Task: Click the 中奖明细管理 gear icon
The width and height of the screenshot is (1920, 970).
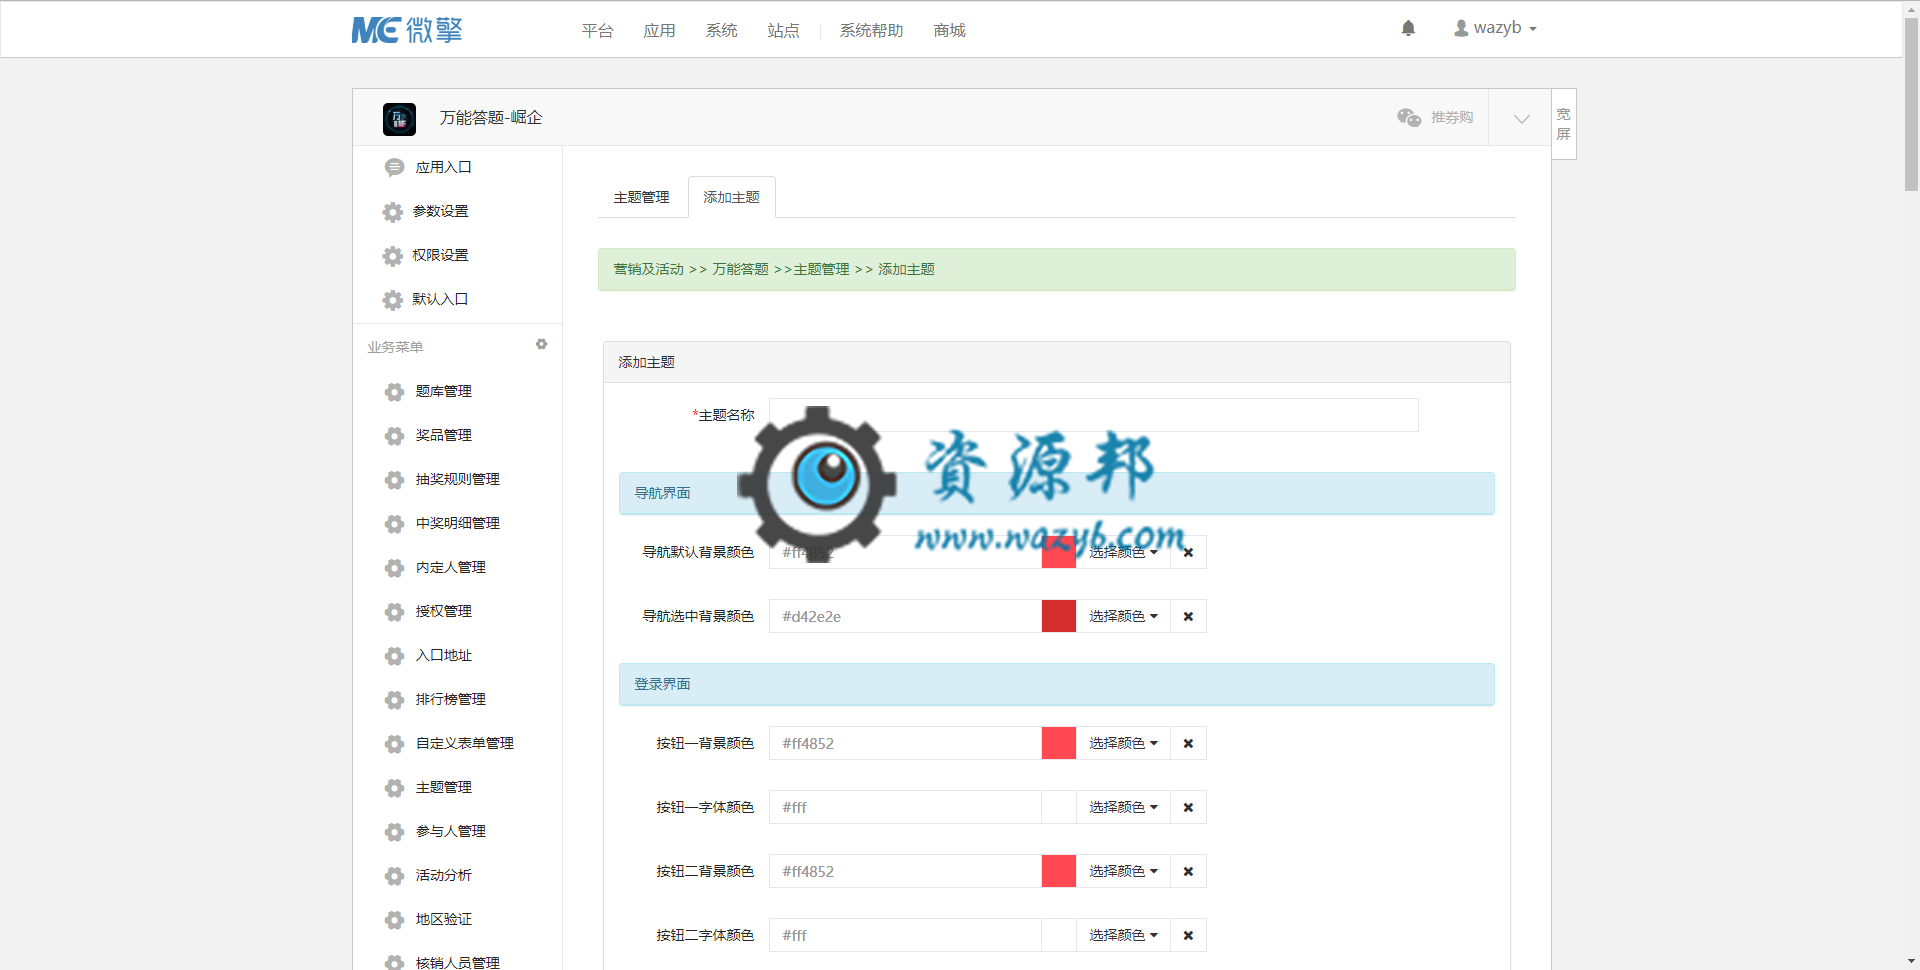Action: 394,524
